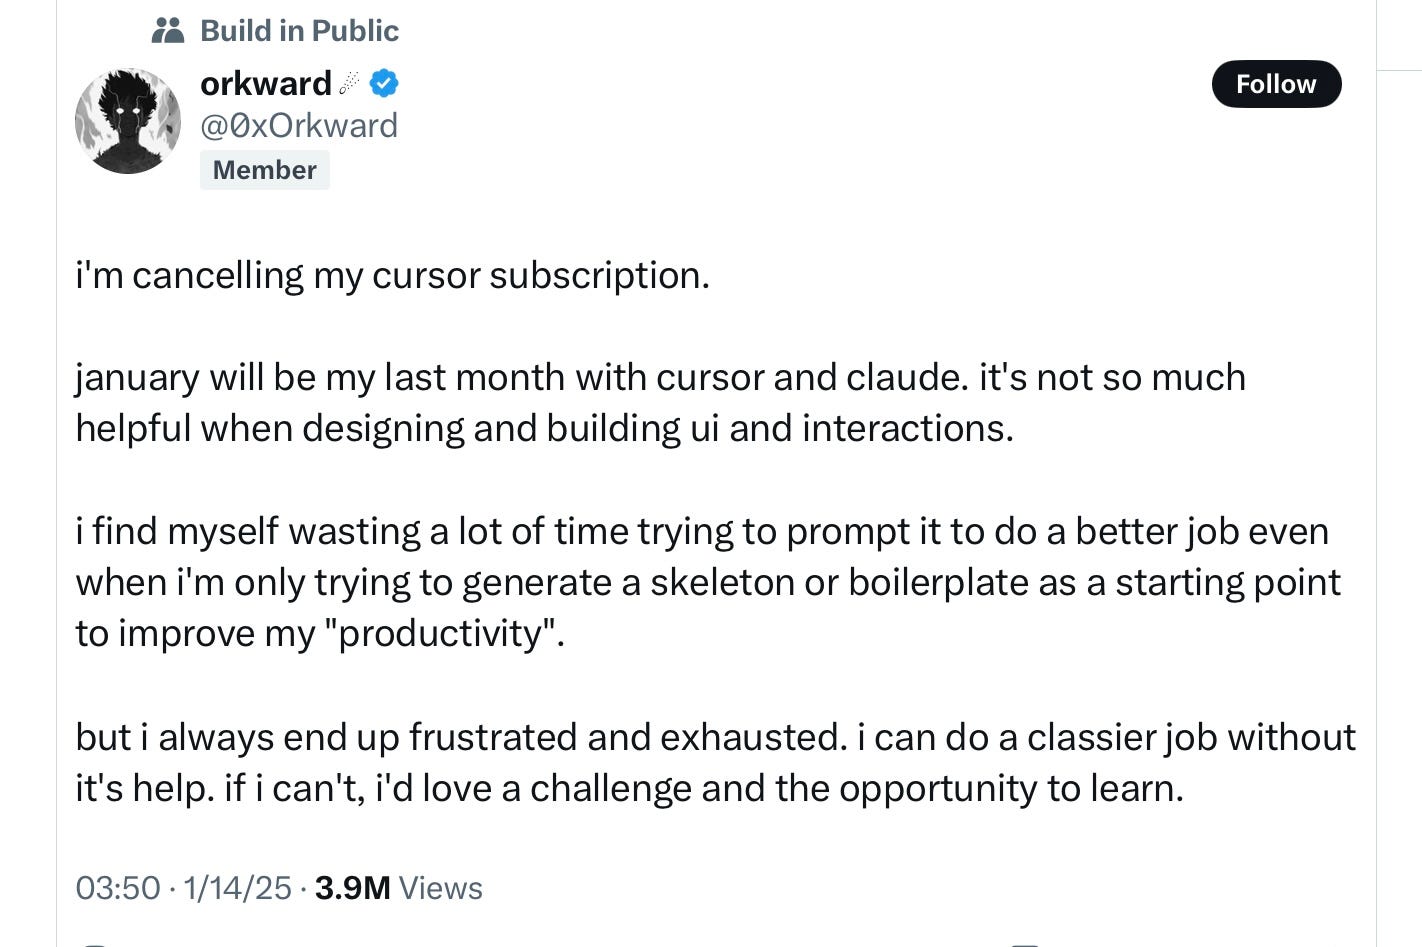Viewport: 1422px width, 947px height.
Task: Click the "cancelling my cursor subscription" line
Action: [392, 275]
